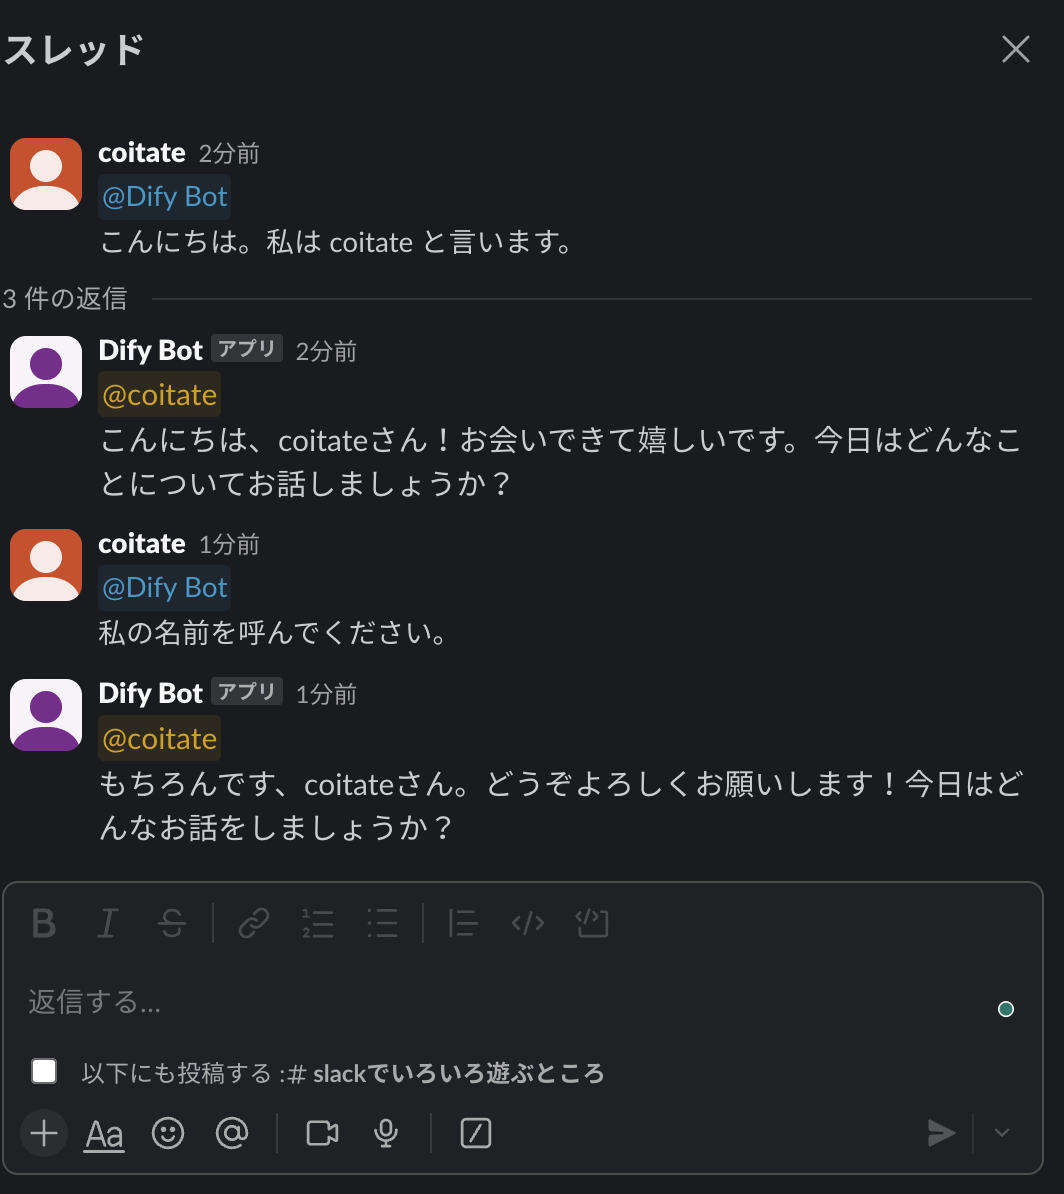Record a video clip
Viewport: 1064px width, 1194px height.
click(x=321, y=1133)
